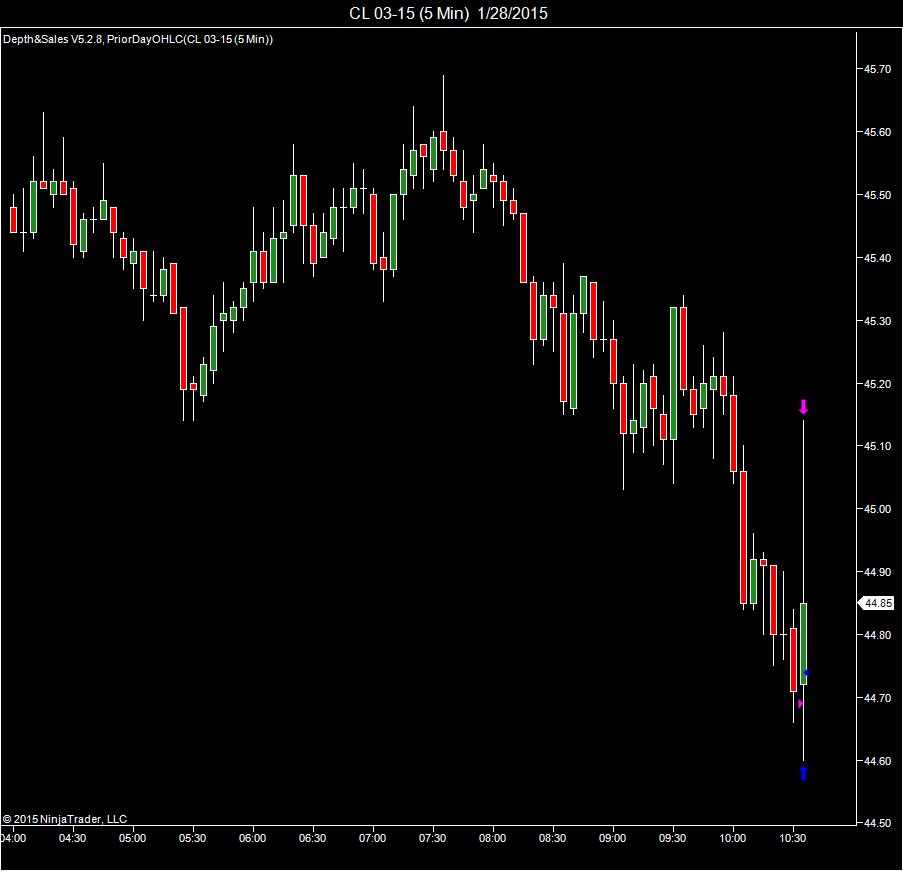The image size is (903, 871).
Task: Click the 06:00 time axis label
Action: (252, 838)
